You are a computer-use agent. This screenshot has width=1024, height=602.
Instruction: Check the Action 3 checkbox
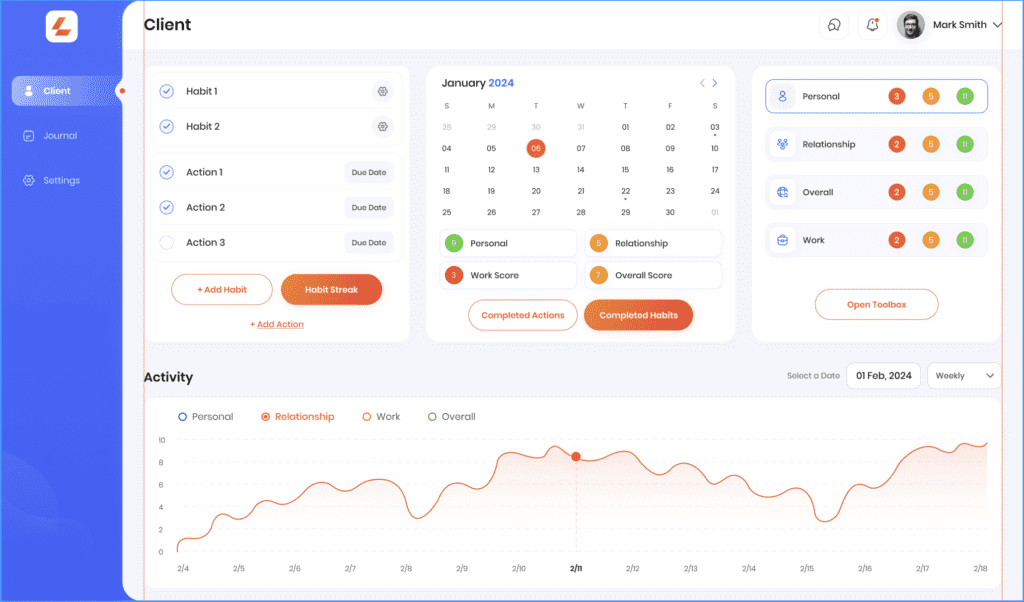(x=167, y=242)
